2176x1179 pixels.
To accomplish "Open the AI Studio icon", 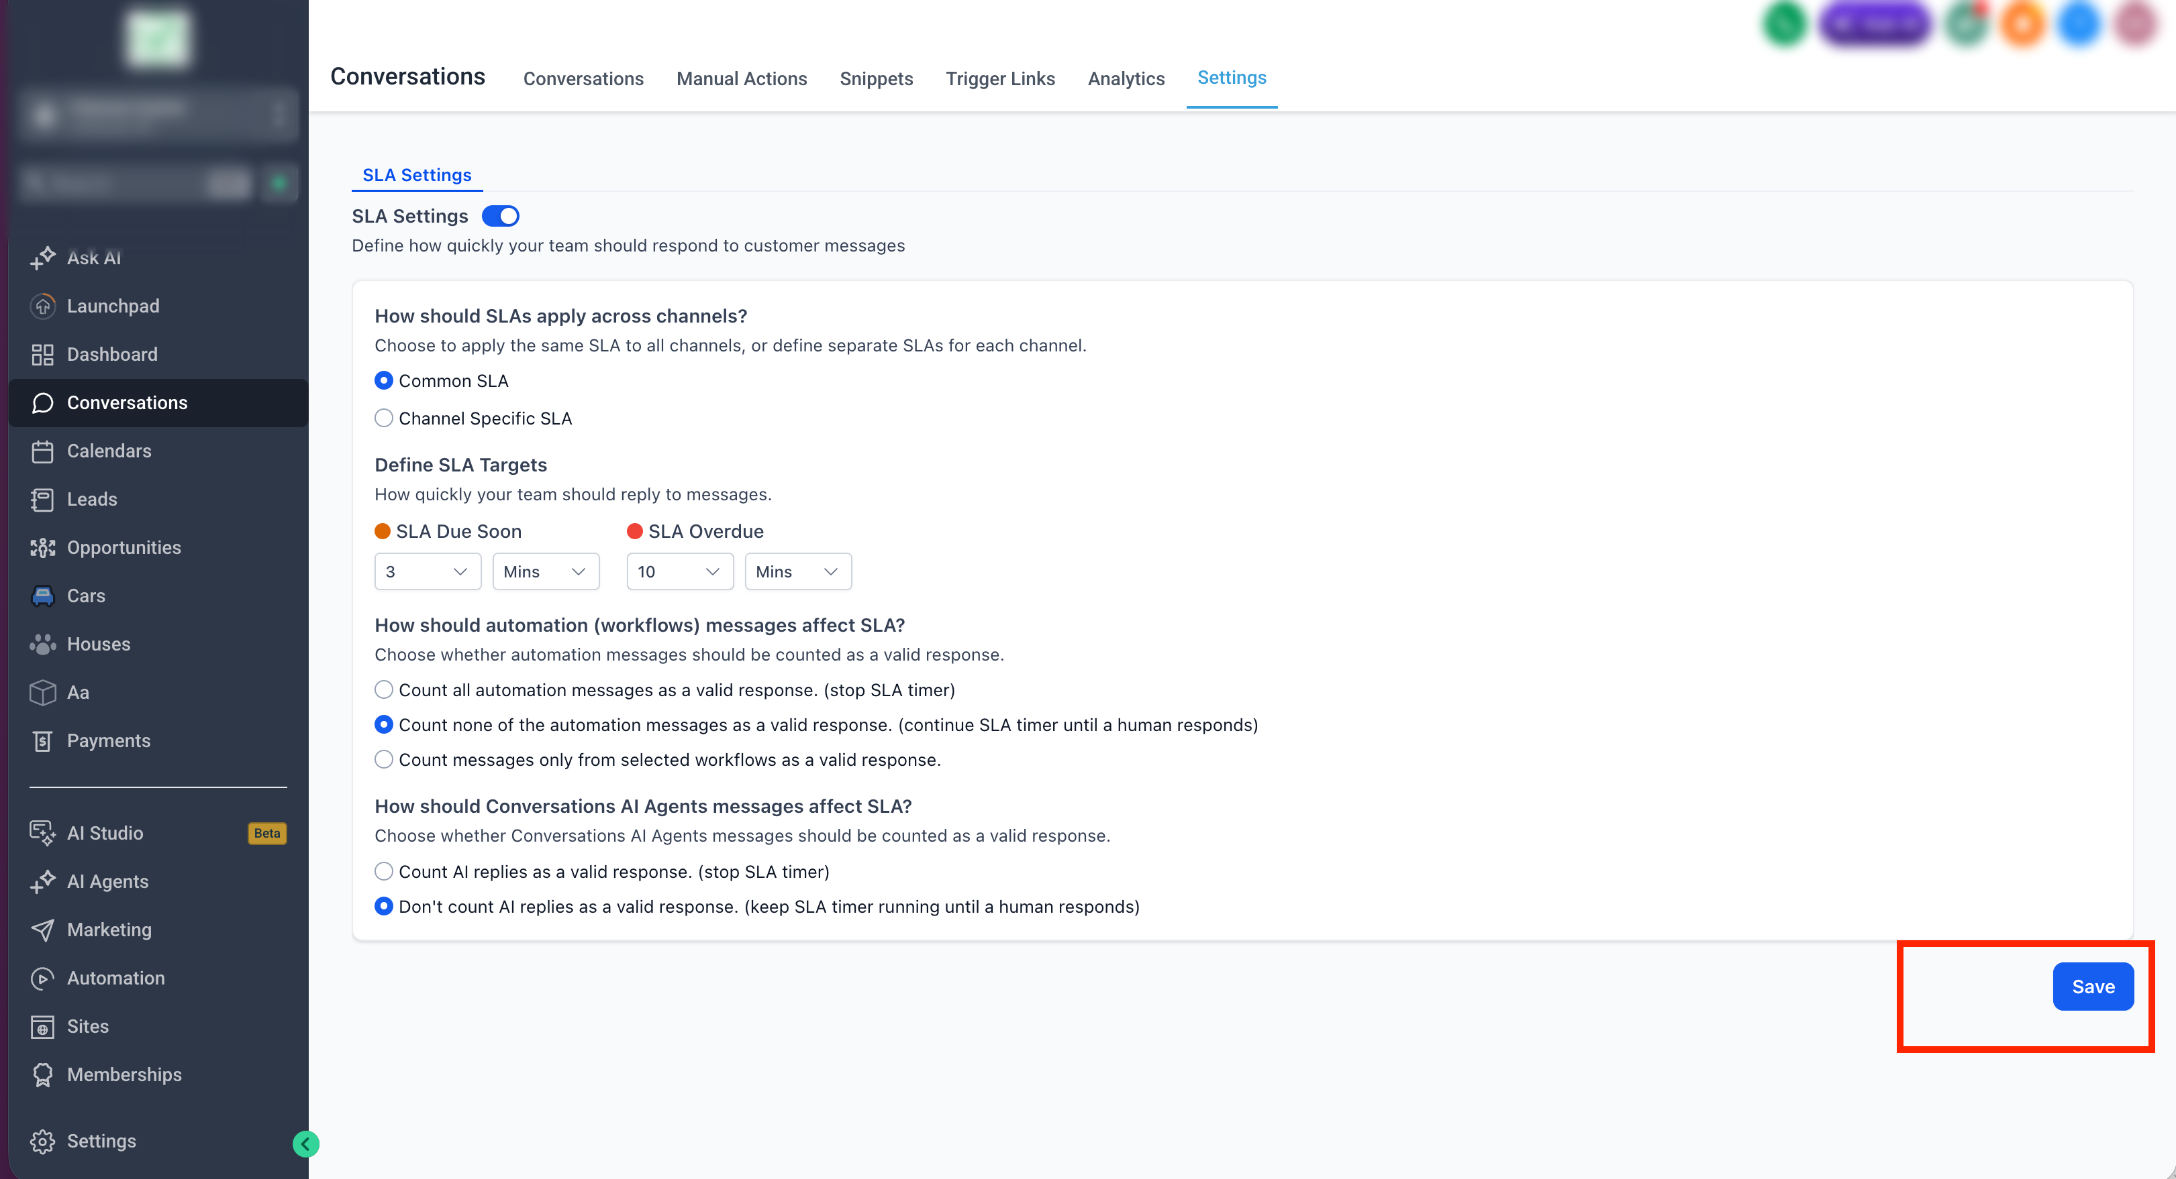I will (42, 833).
